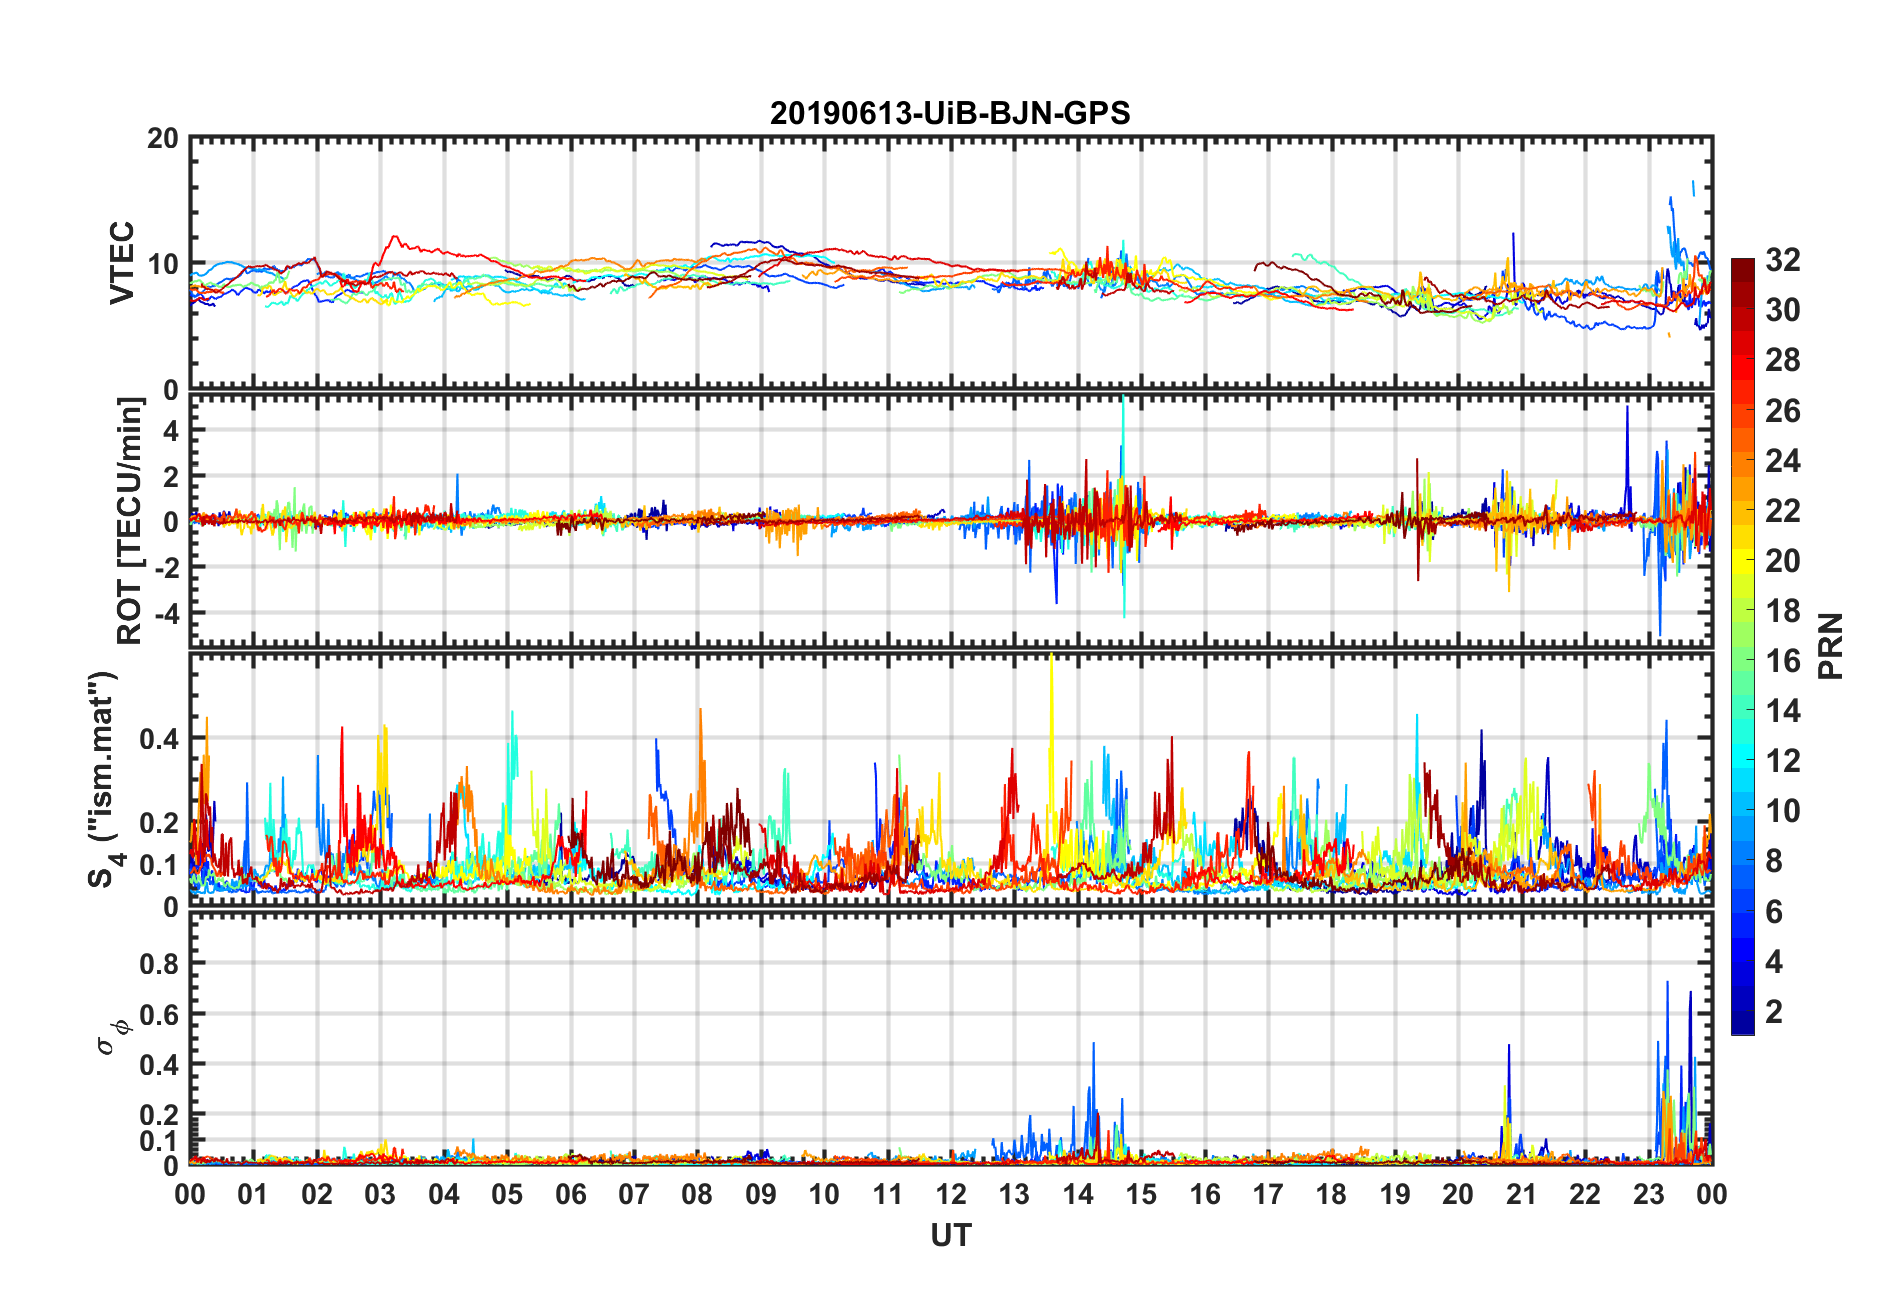
Task: Click colorbar tick label "22"
Action: click(1783, 510)
